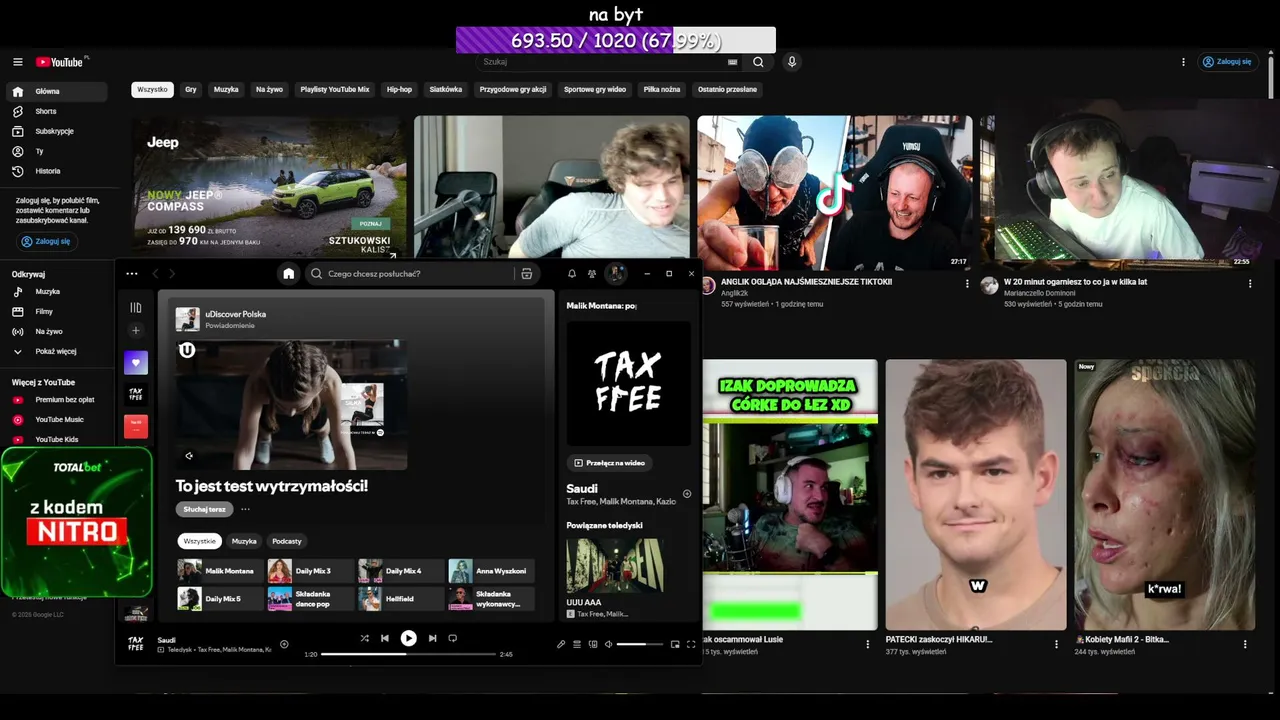Add Saudi to Liked Songs in player bar

(284, 644)
